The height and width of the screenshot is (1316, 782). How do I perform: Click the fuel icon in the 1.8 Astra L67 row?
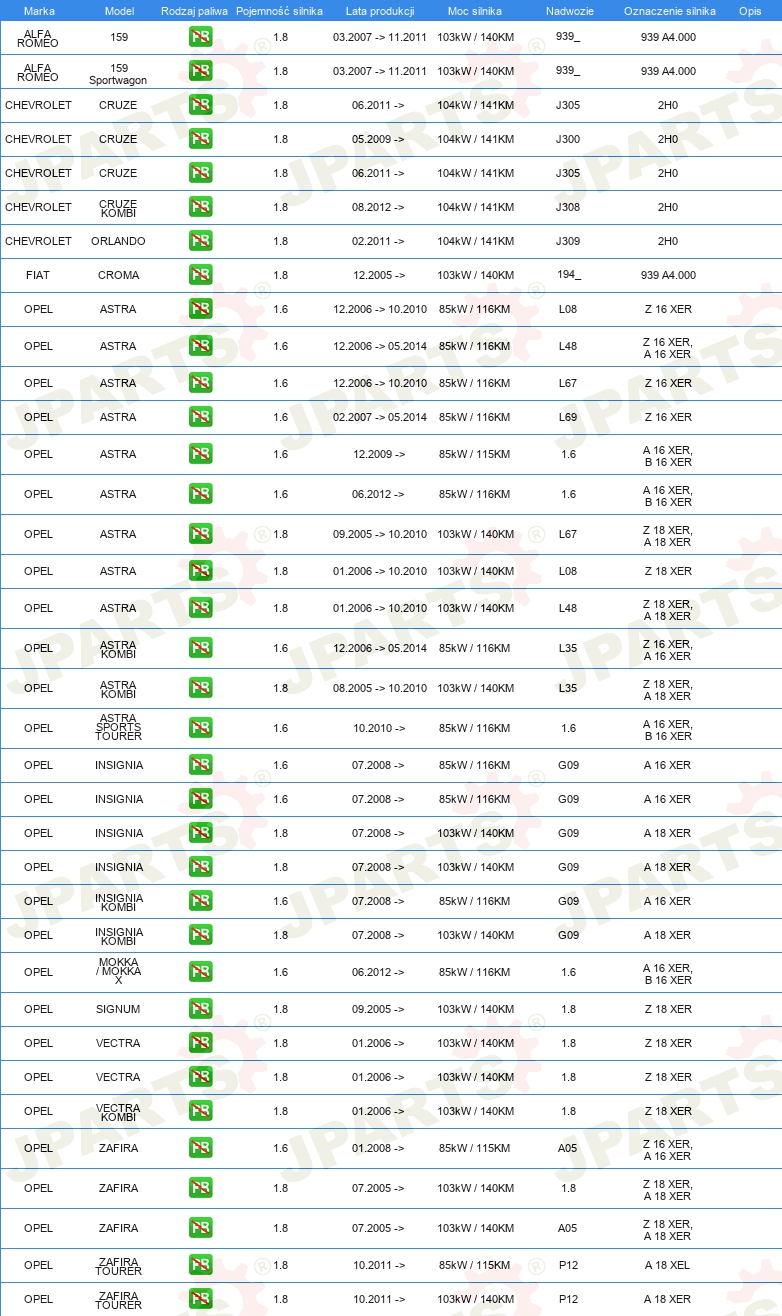200,534
